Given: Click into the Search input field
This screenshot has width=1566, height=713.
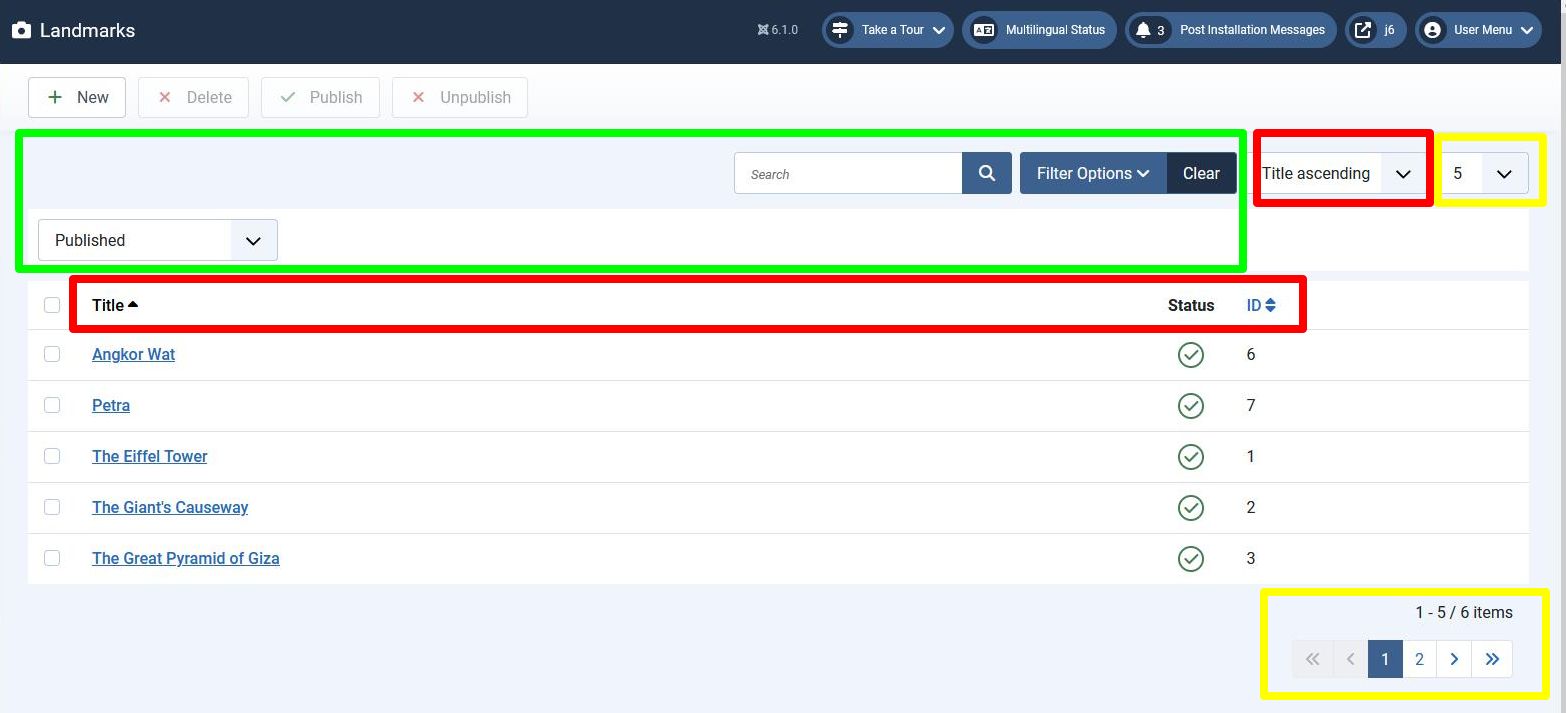Looking at the screenshot, I should (x=849, y=173).
